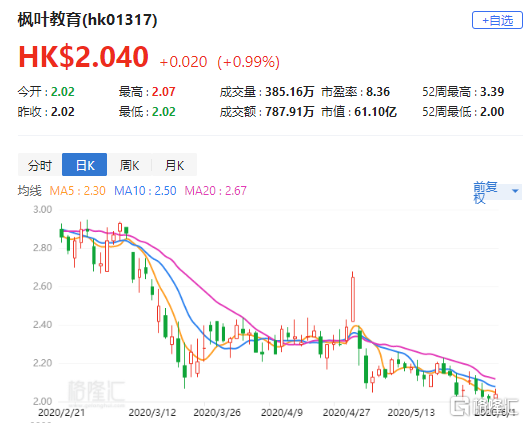Click the dropdown arrow beside 前复权
Screen dimensions: 525x423
[x=515, y=191]
